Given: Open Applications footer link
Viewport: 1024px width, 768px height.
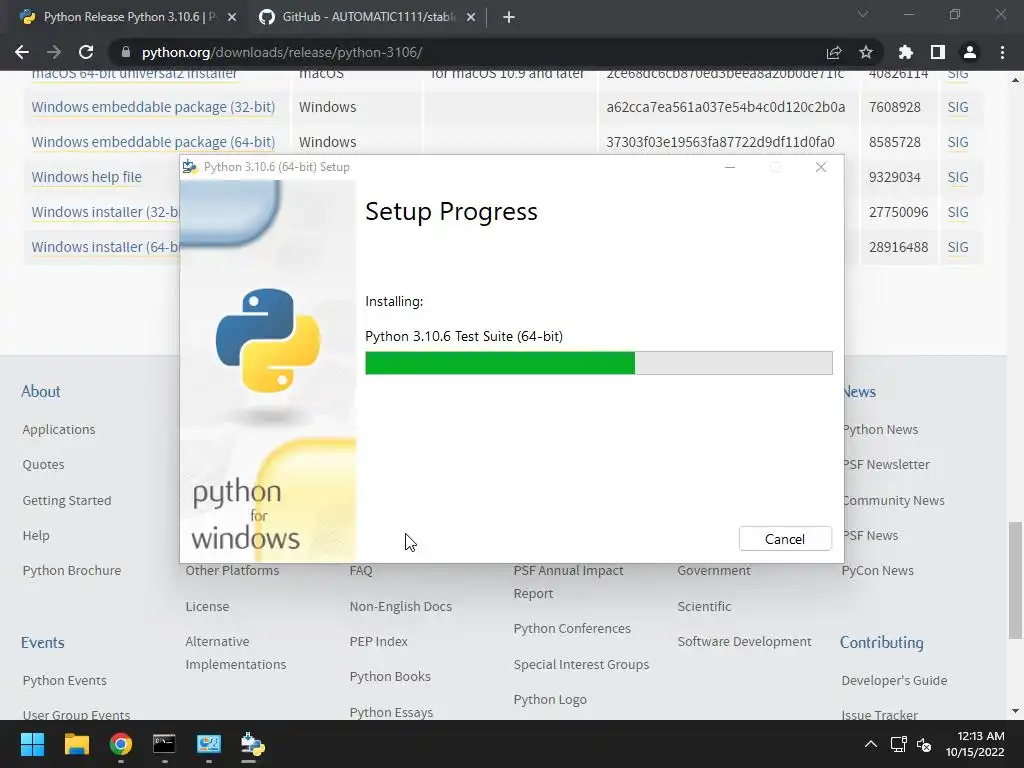Looking at the screenshot, I should [59, 429].
